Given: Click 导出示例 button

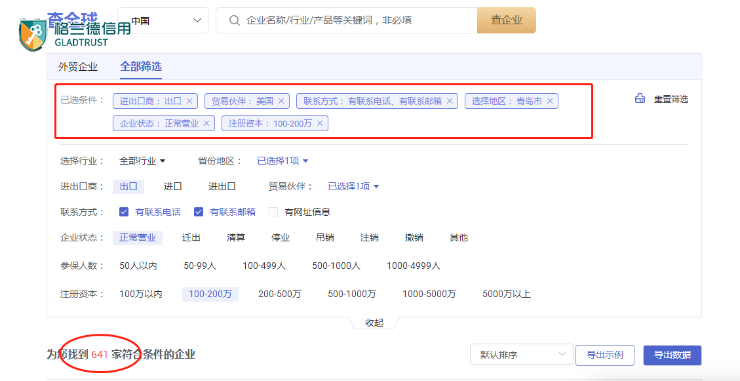Looking at the screenshot, I should tap(604, 355).
